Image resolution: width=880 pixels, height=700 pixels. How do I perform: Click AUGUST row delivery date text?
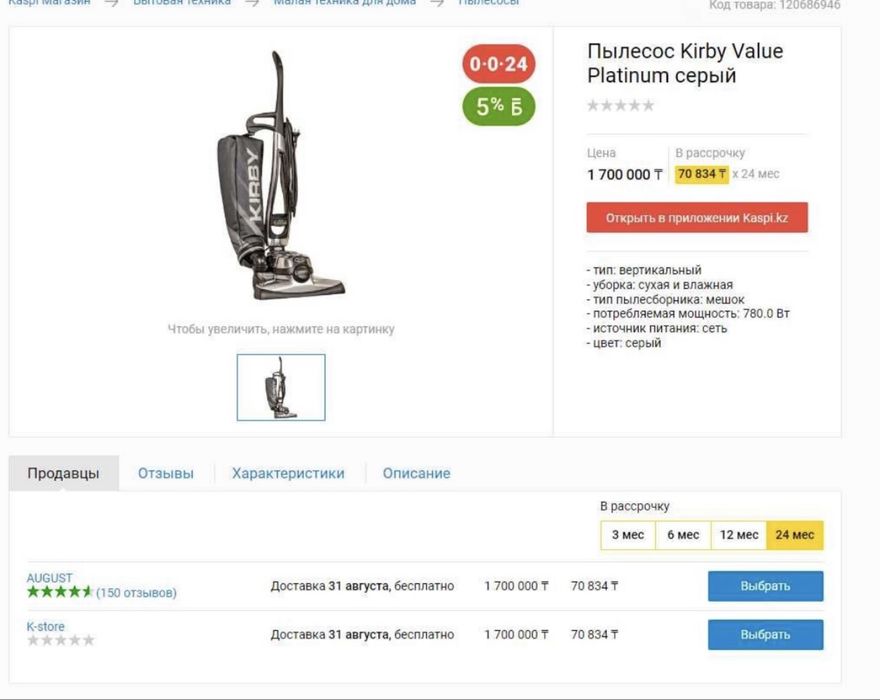coord(363,586)
